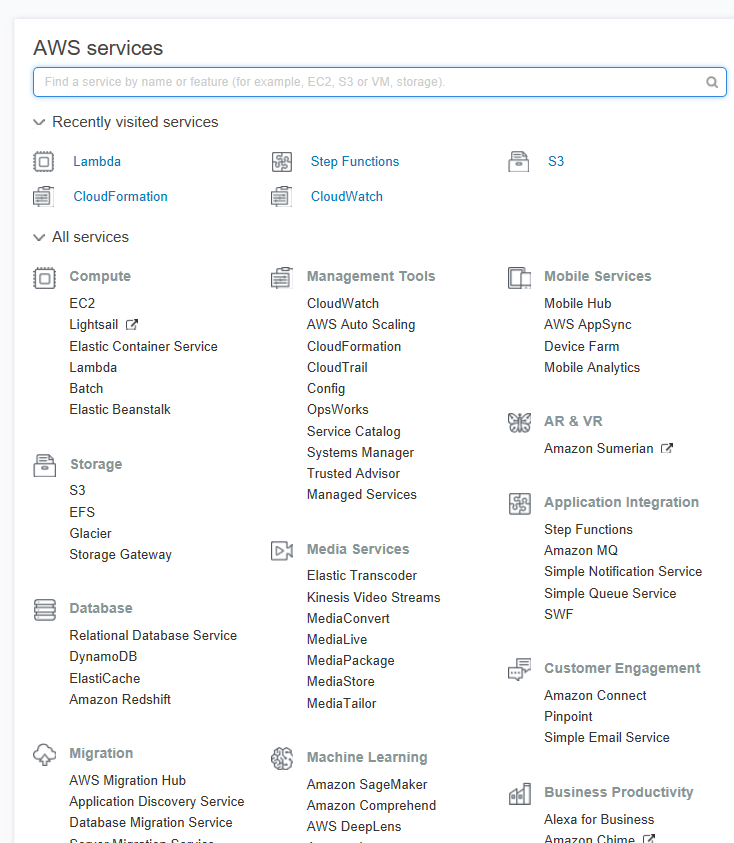Open Application Discovery Service
Screen dimensions: 734x843
pos(157,801)
